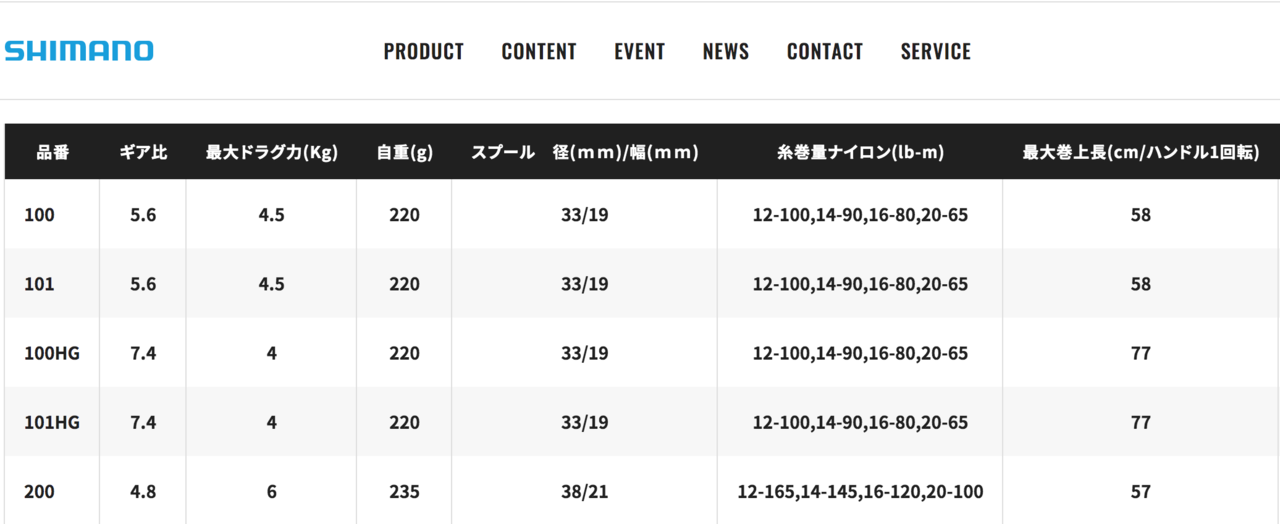Select the 100HG model cell
The height and width of the screenshot is (524, 1280).
point(52,353)
